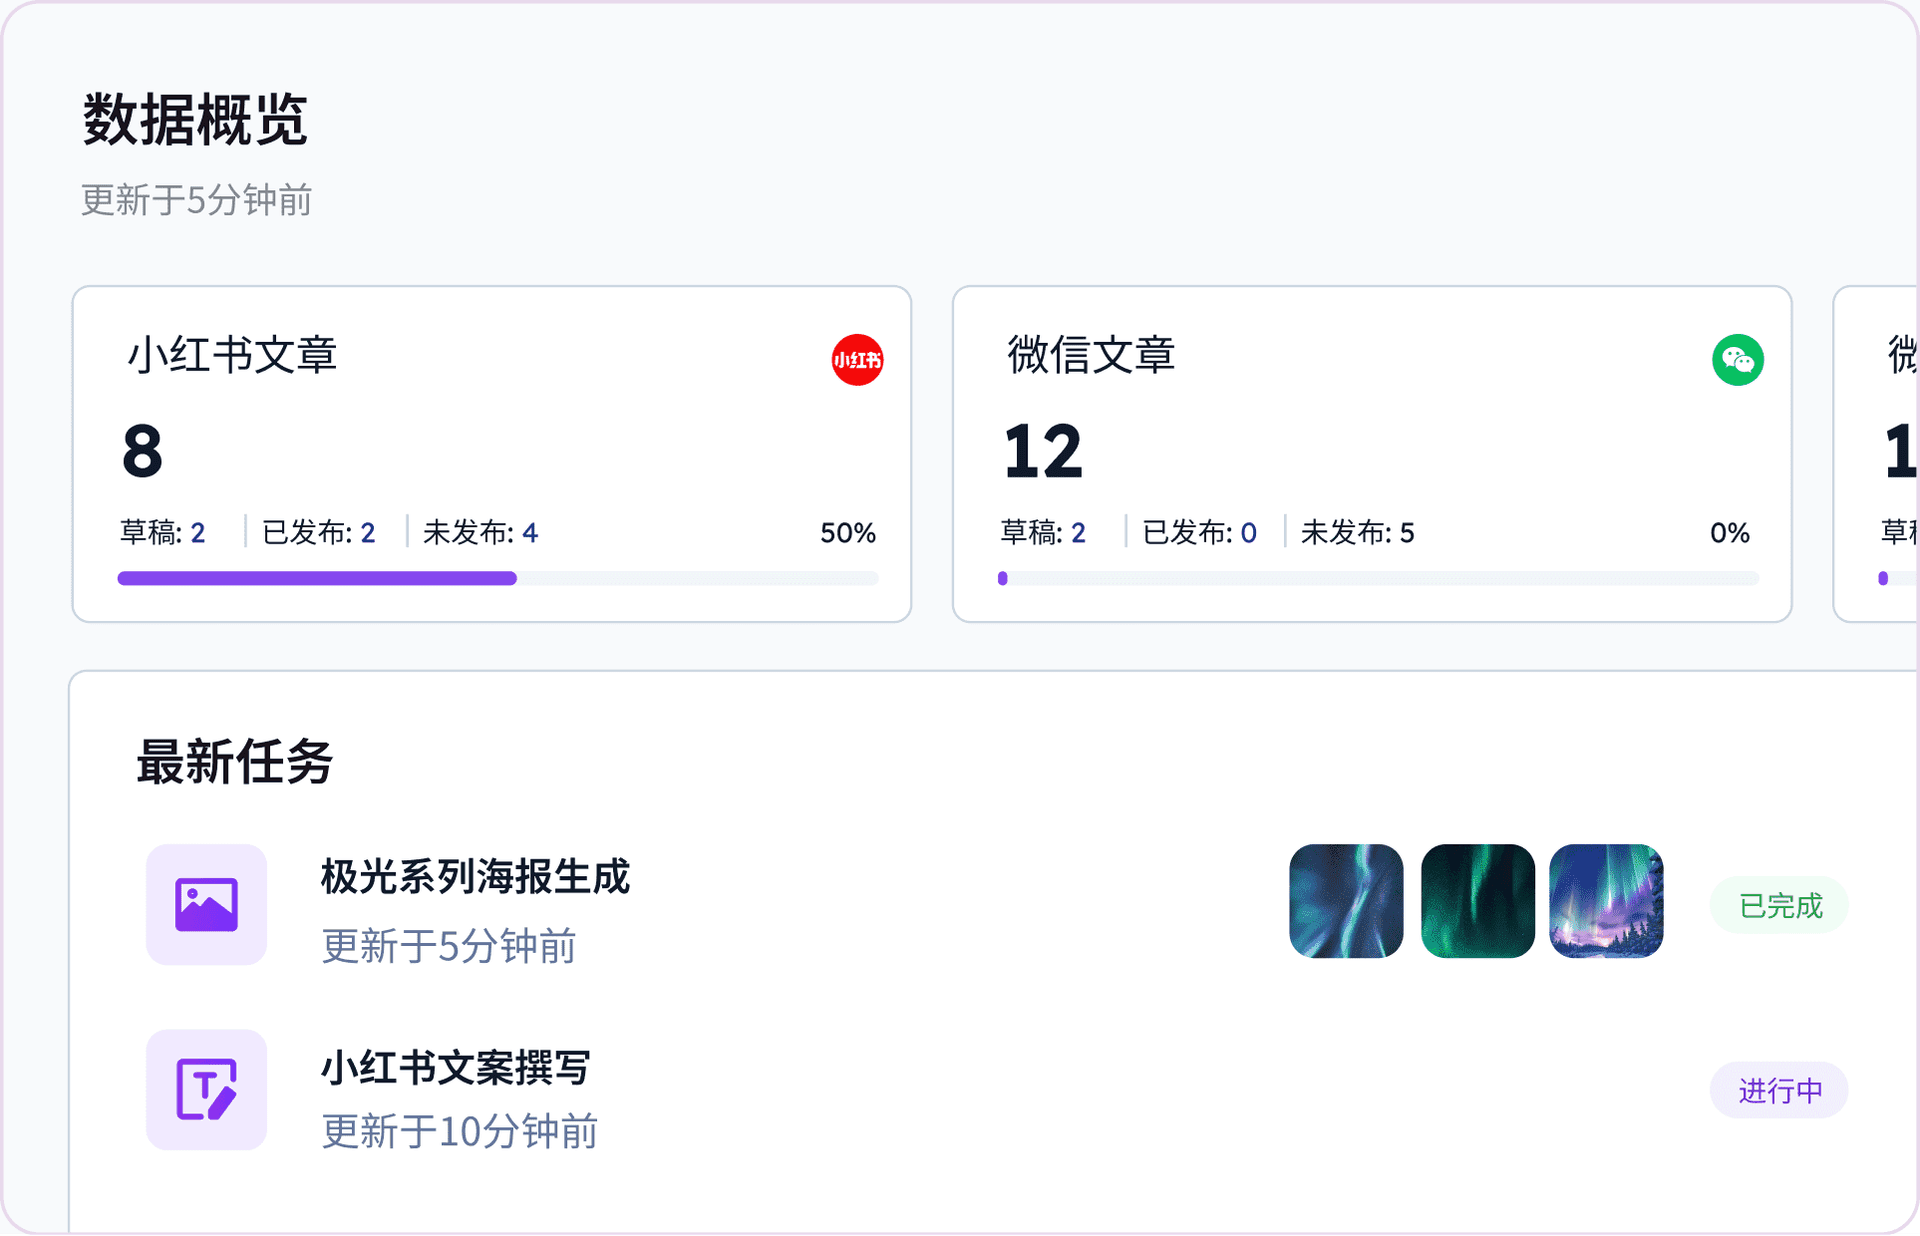The height and width of the screenshot is (1236, 1920).
Task: Open the 极光系列海报生成 task entry
Action: (x=476, y=879)
